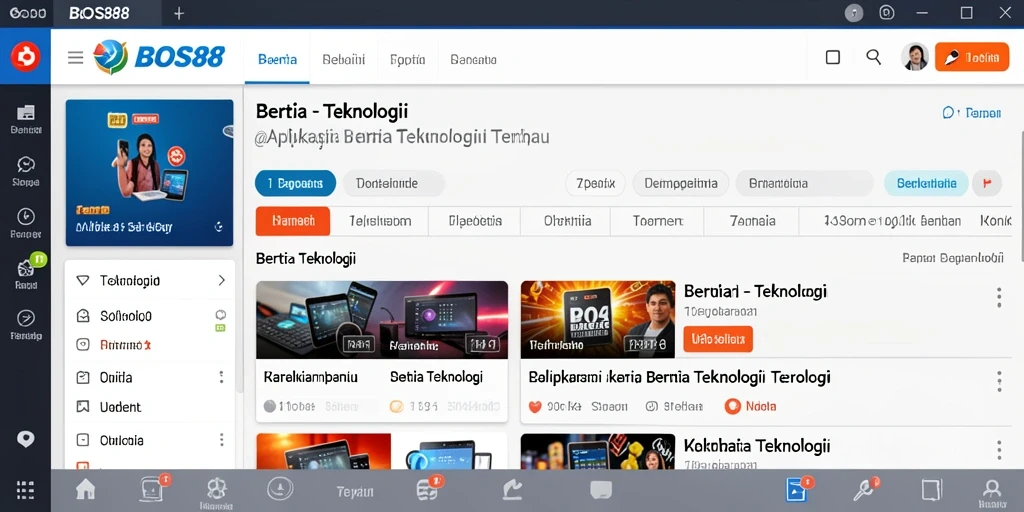Click the square icon in the header

coord(833,57)
